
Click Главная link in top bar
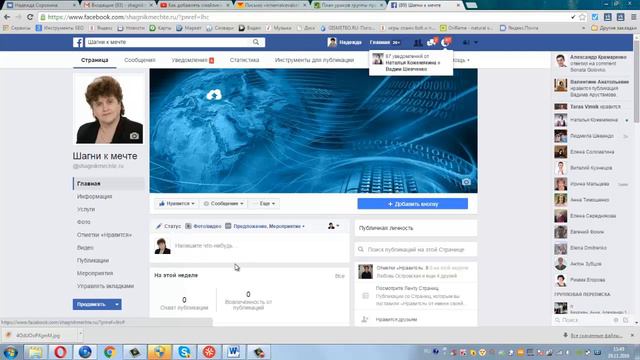coord(380,42)
